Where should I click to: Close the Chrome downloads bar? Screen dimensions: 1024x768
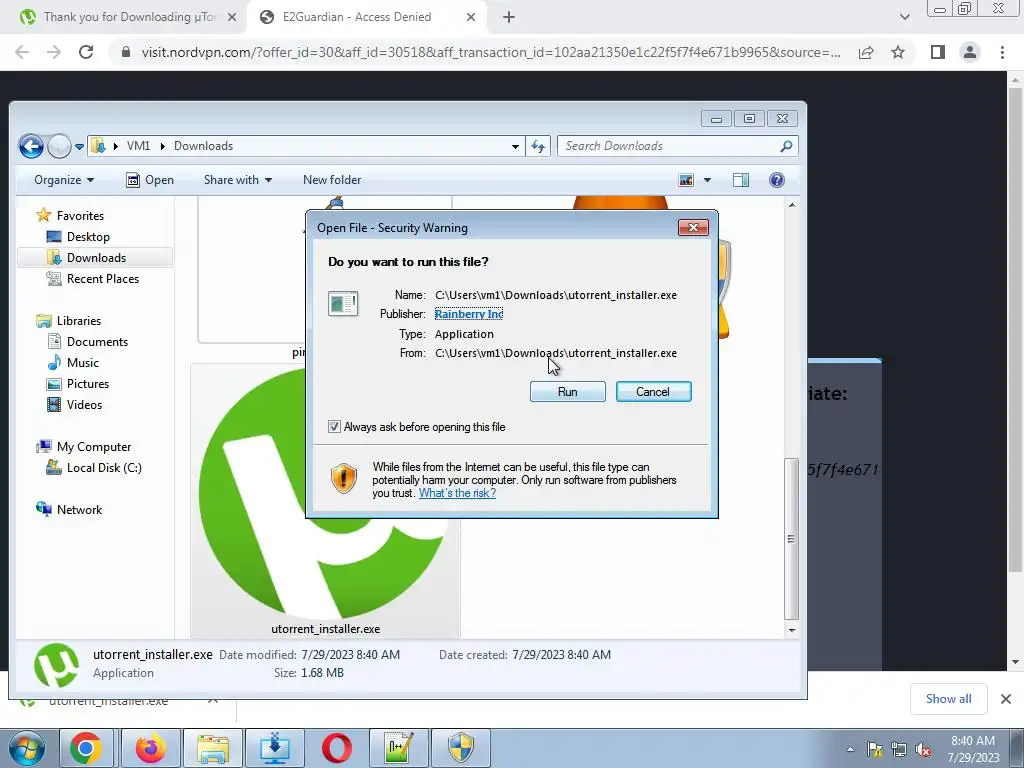pyautogui.click(x=1006, y=699)
